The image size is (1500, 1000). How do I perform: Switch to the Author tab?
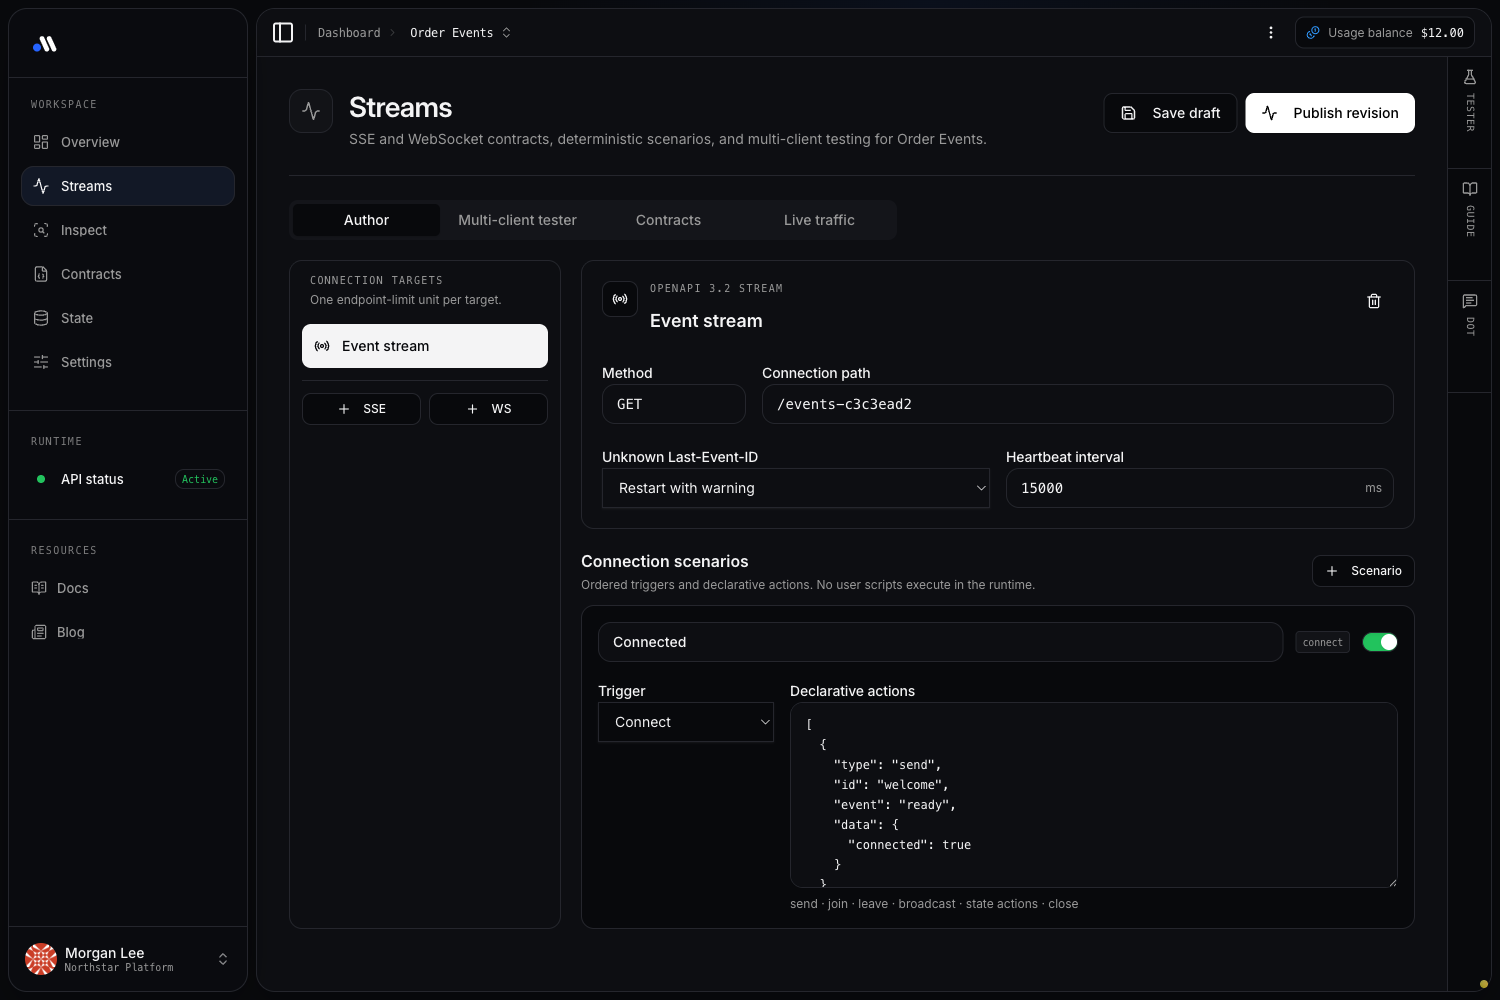[x=366, y=220]
